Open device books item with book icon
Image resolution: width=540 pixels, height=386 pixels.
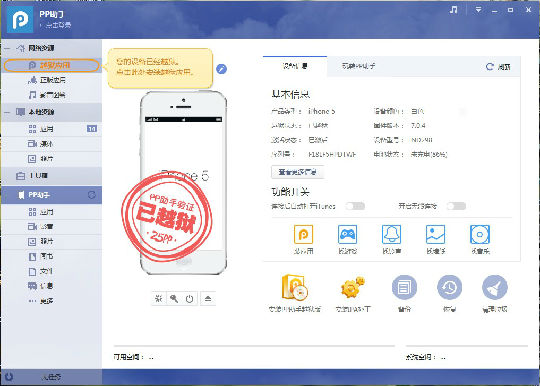pos(52,257)
